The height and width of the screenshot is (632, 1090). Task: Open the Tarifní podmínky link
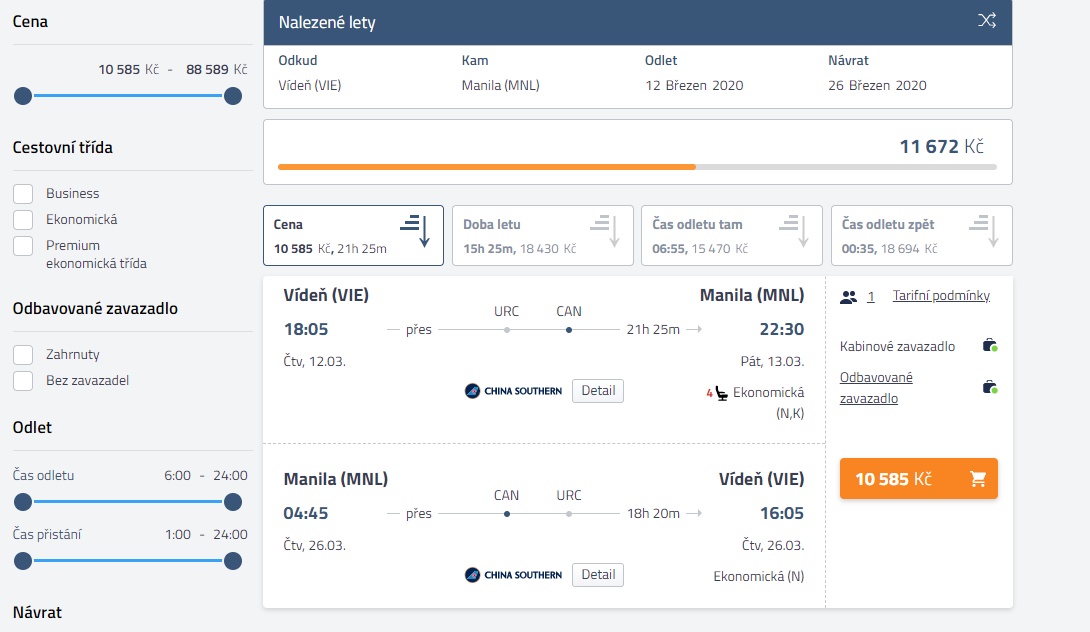pyautogui.click(x=941, y=295)
